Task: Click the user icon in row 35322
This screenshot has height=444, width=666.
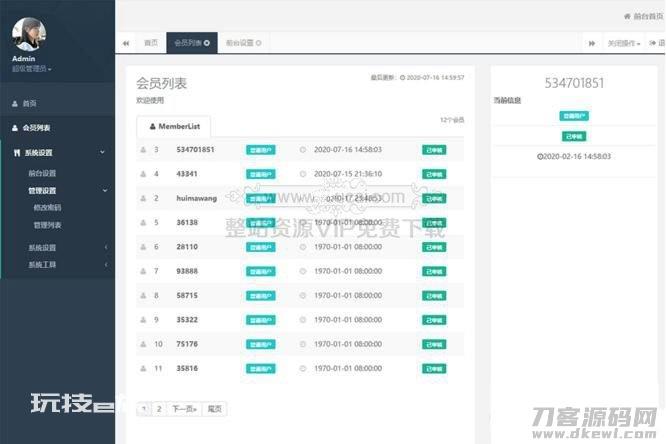Action: point(143,320)
